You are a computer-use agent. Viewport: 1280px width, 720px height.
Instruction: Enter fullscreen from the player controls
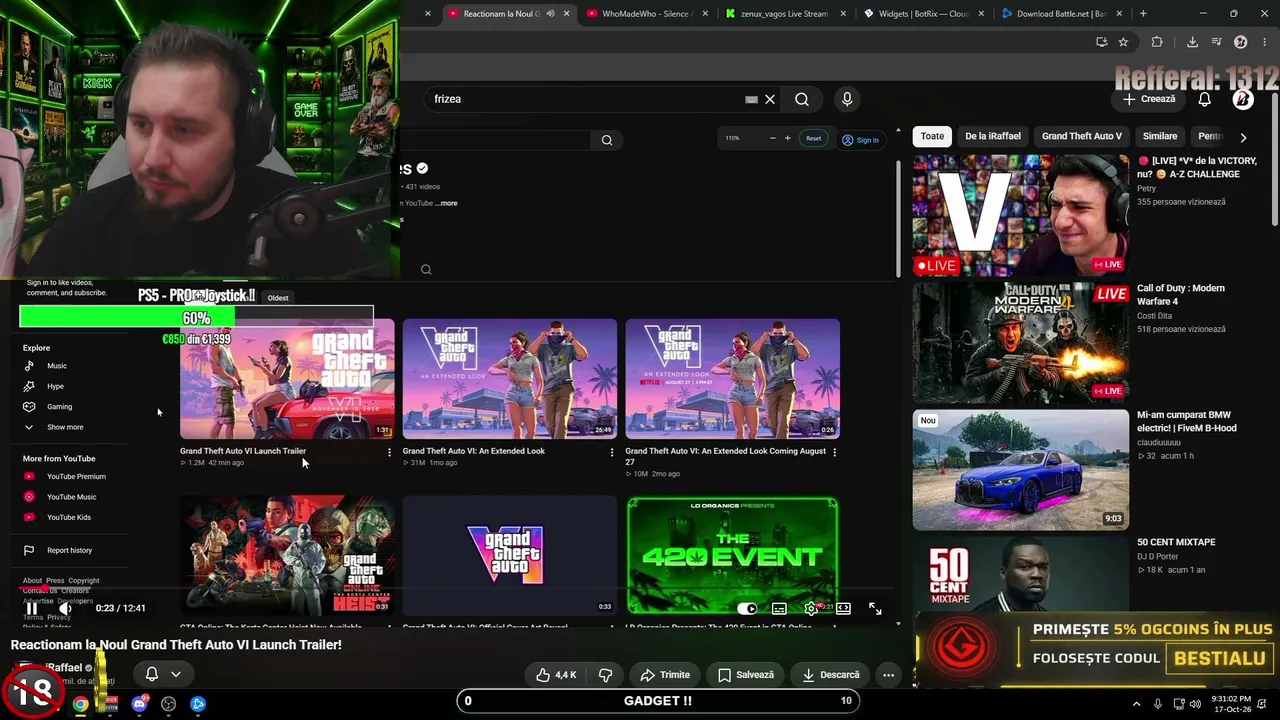pos(875,608)
